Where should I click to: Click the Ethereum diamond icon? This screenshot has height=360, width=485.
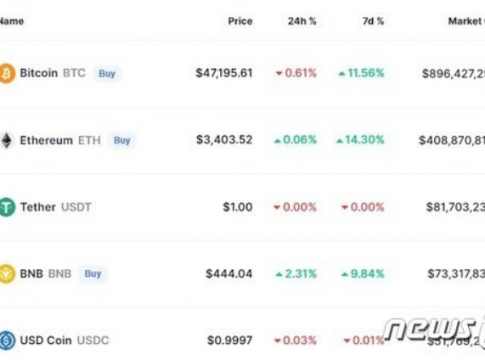[x=6, y=140]
